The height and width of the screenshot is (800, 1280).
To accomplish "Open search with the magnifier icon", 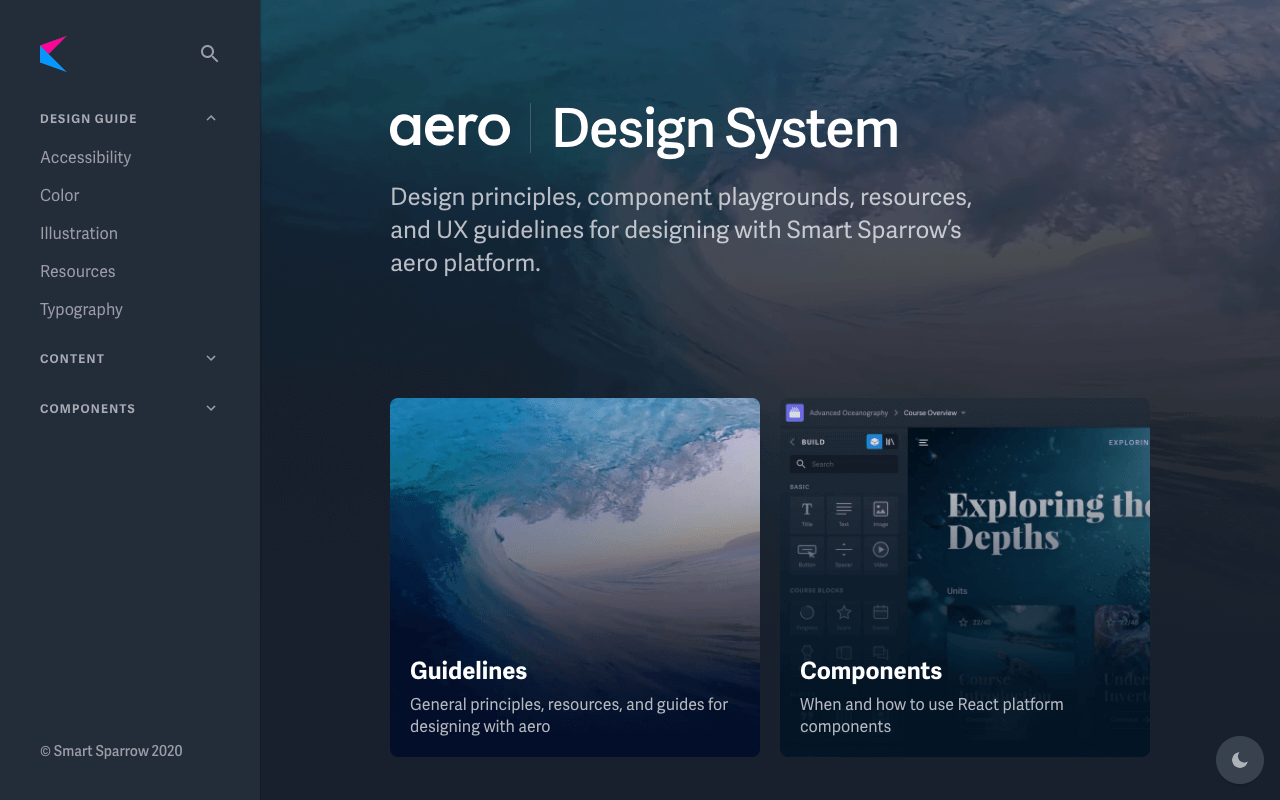I will [x=209, y=54].
